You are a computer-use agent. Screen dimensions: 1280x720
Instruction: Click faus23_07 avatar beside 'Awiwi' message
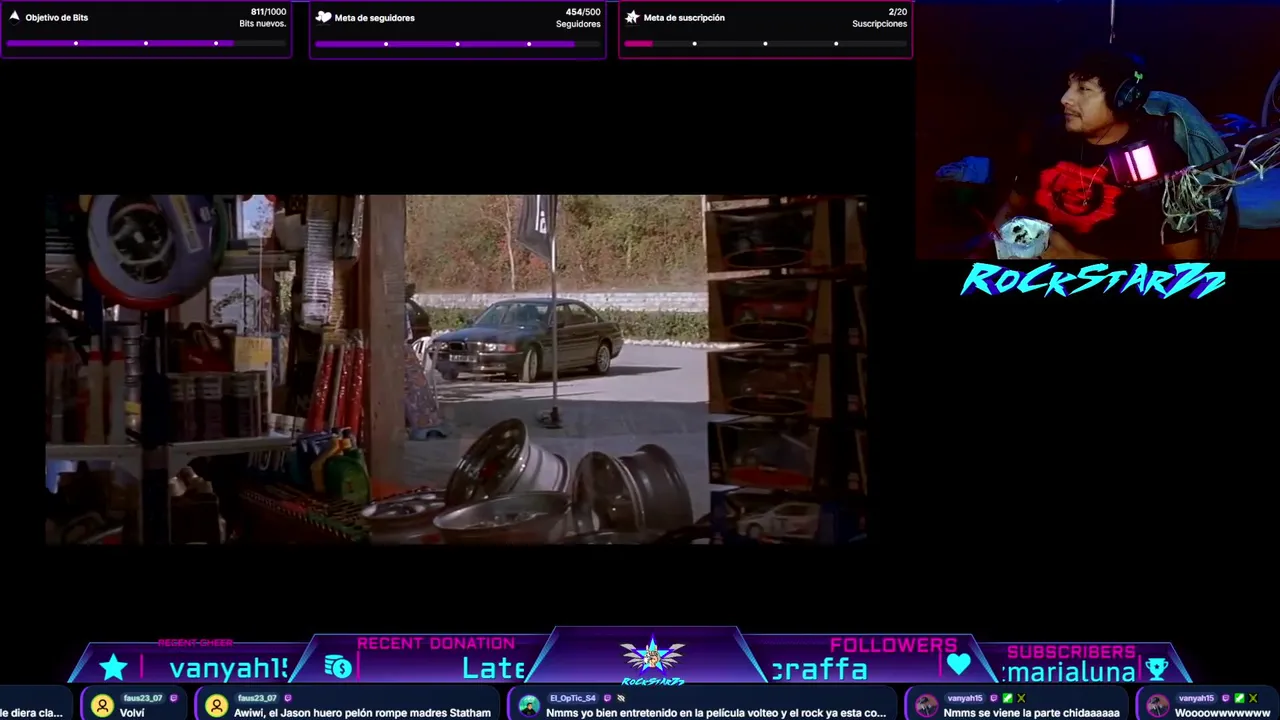click(216, 705)
